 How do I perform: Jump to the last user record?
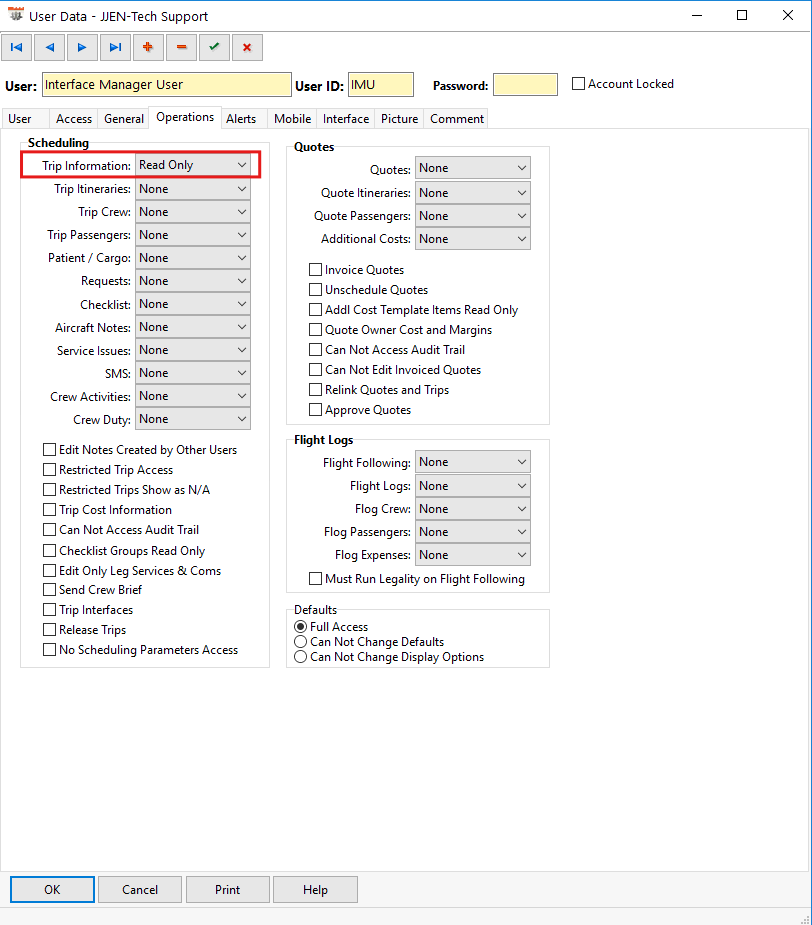[115, 47]
